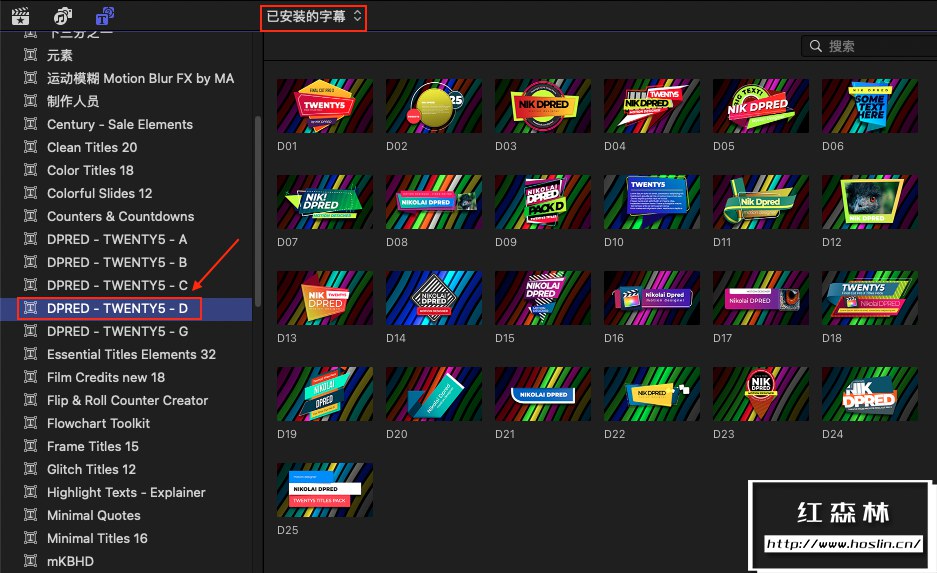This screenshot has width=937, height=573.
Task: Select the Titles and Generators sidebar icon
Action: point(105,16)
